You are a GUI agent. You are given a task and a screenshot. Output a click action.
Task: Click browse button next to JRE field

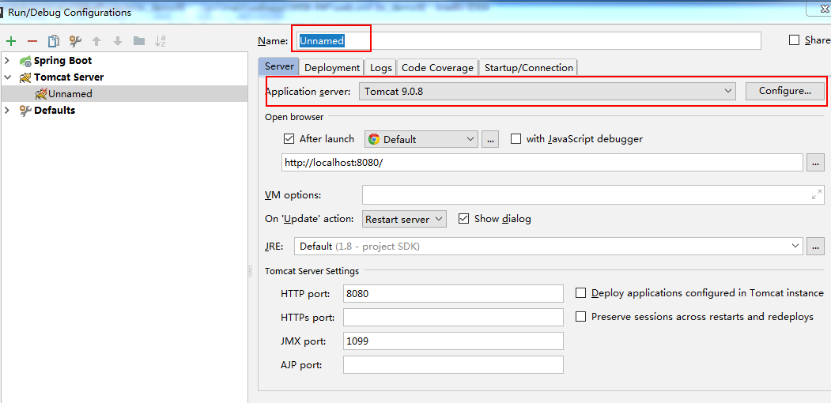[x=816, y=246]
